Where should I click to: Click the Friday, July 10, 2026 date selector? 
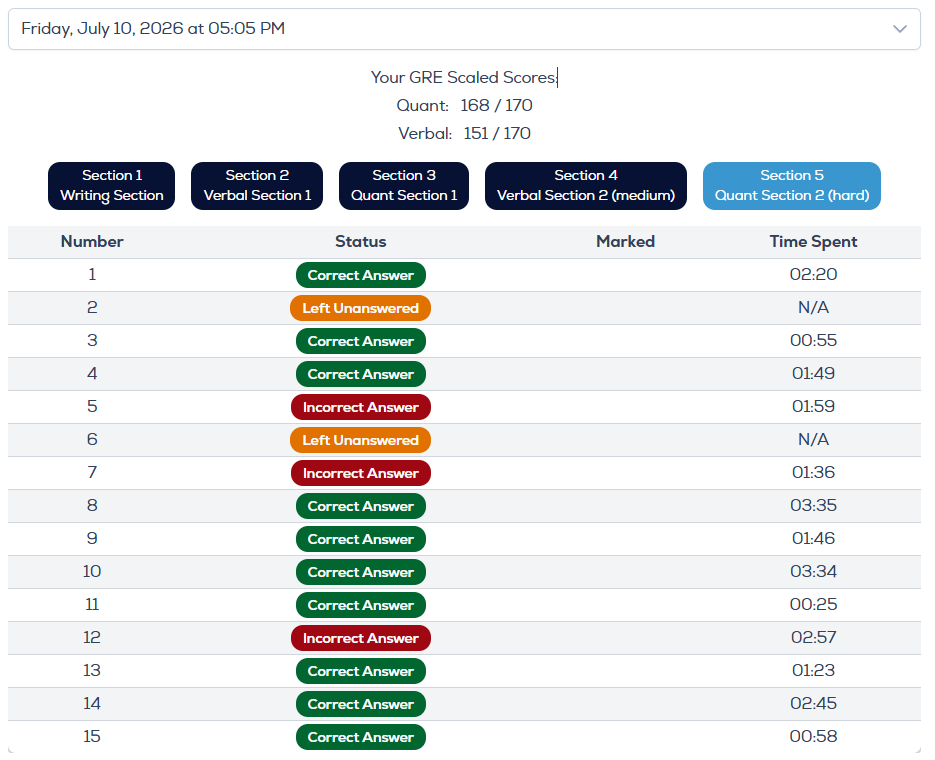tap(464, 29)
